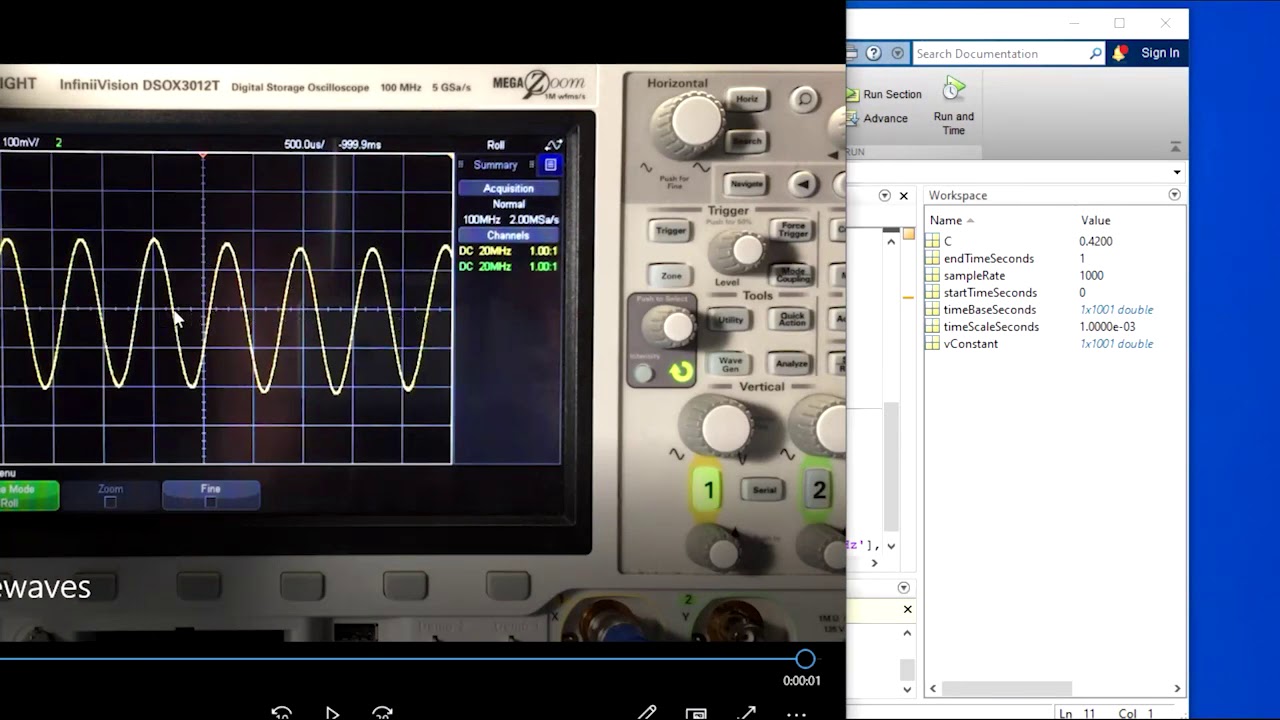This screenshot has width=1280, height=720.
Task: Click Run Section in the toolstrip
Action: click(x=885, y=94)
